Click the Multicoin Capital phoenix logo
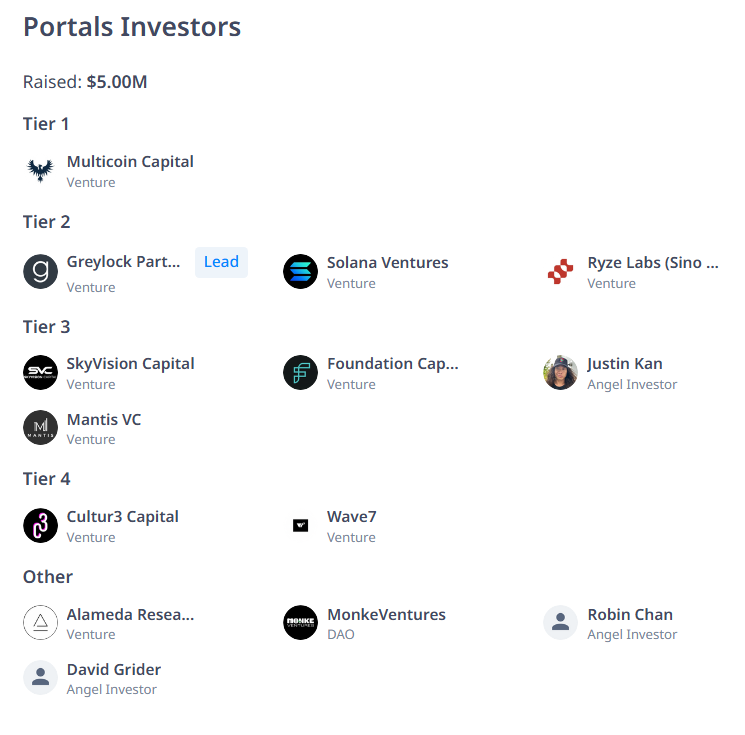The image size is (745, 735). pos(40,171)
